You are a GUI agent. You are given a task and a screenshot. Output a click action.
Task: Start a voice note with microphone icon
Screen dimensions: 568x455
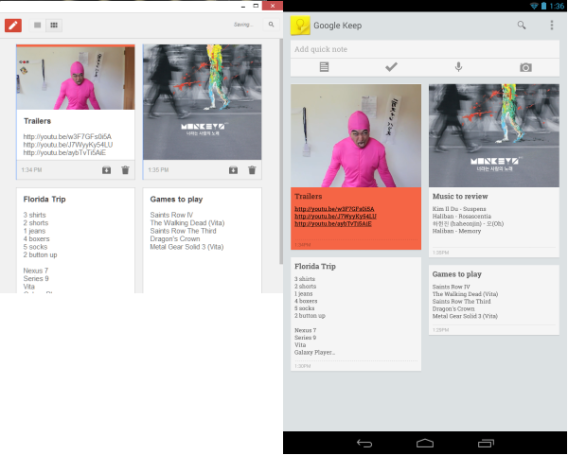[459, 67]
